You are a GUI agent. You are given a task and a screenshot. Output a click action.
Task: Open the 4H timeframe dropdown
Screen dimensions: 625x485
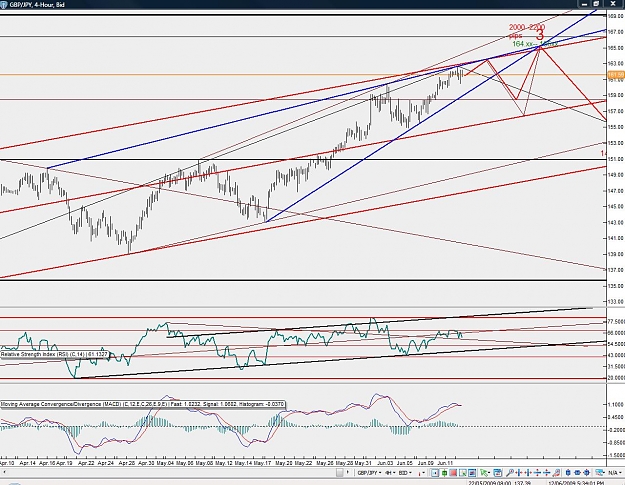(x=390, y=473)
